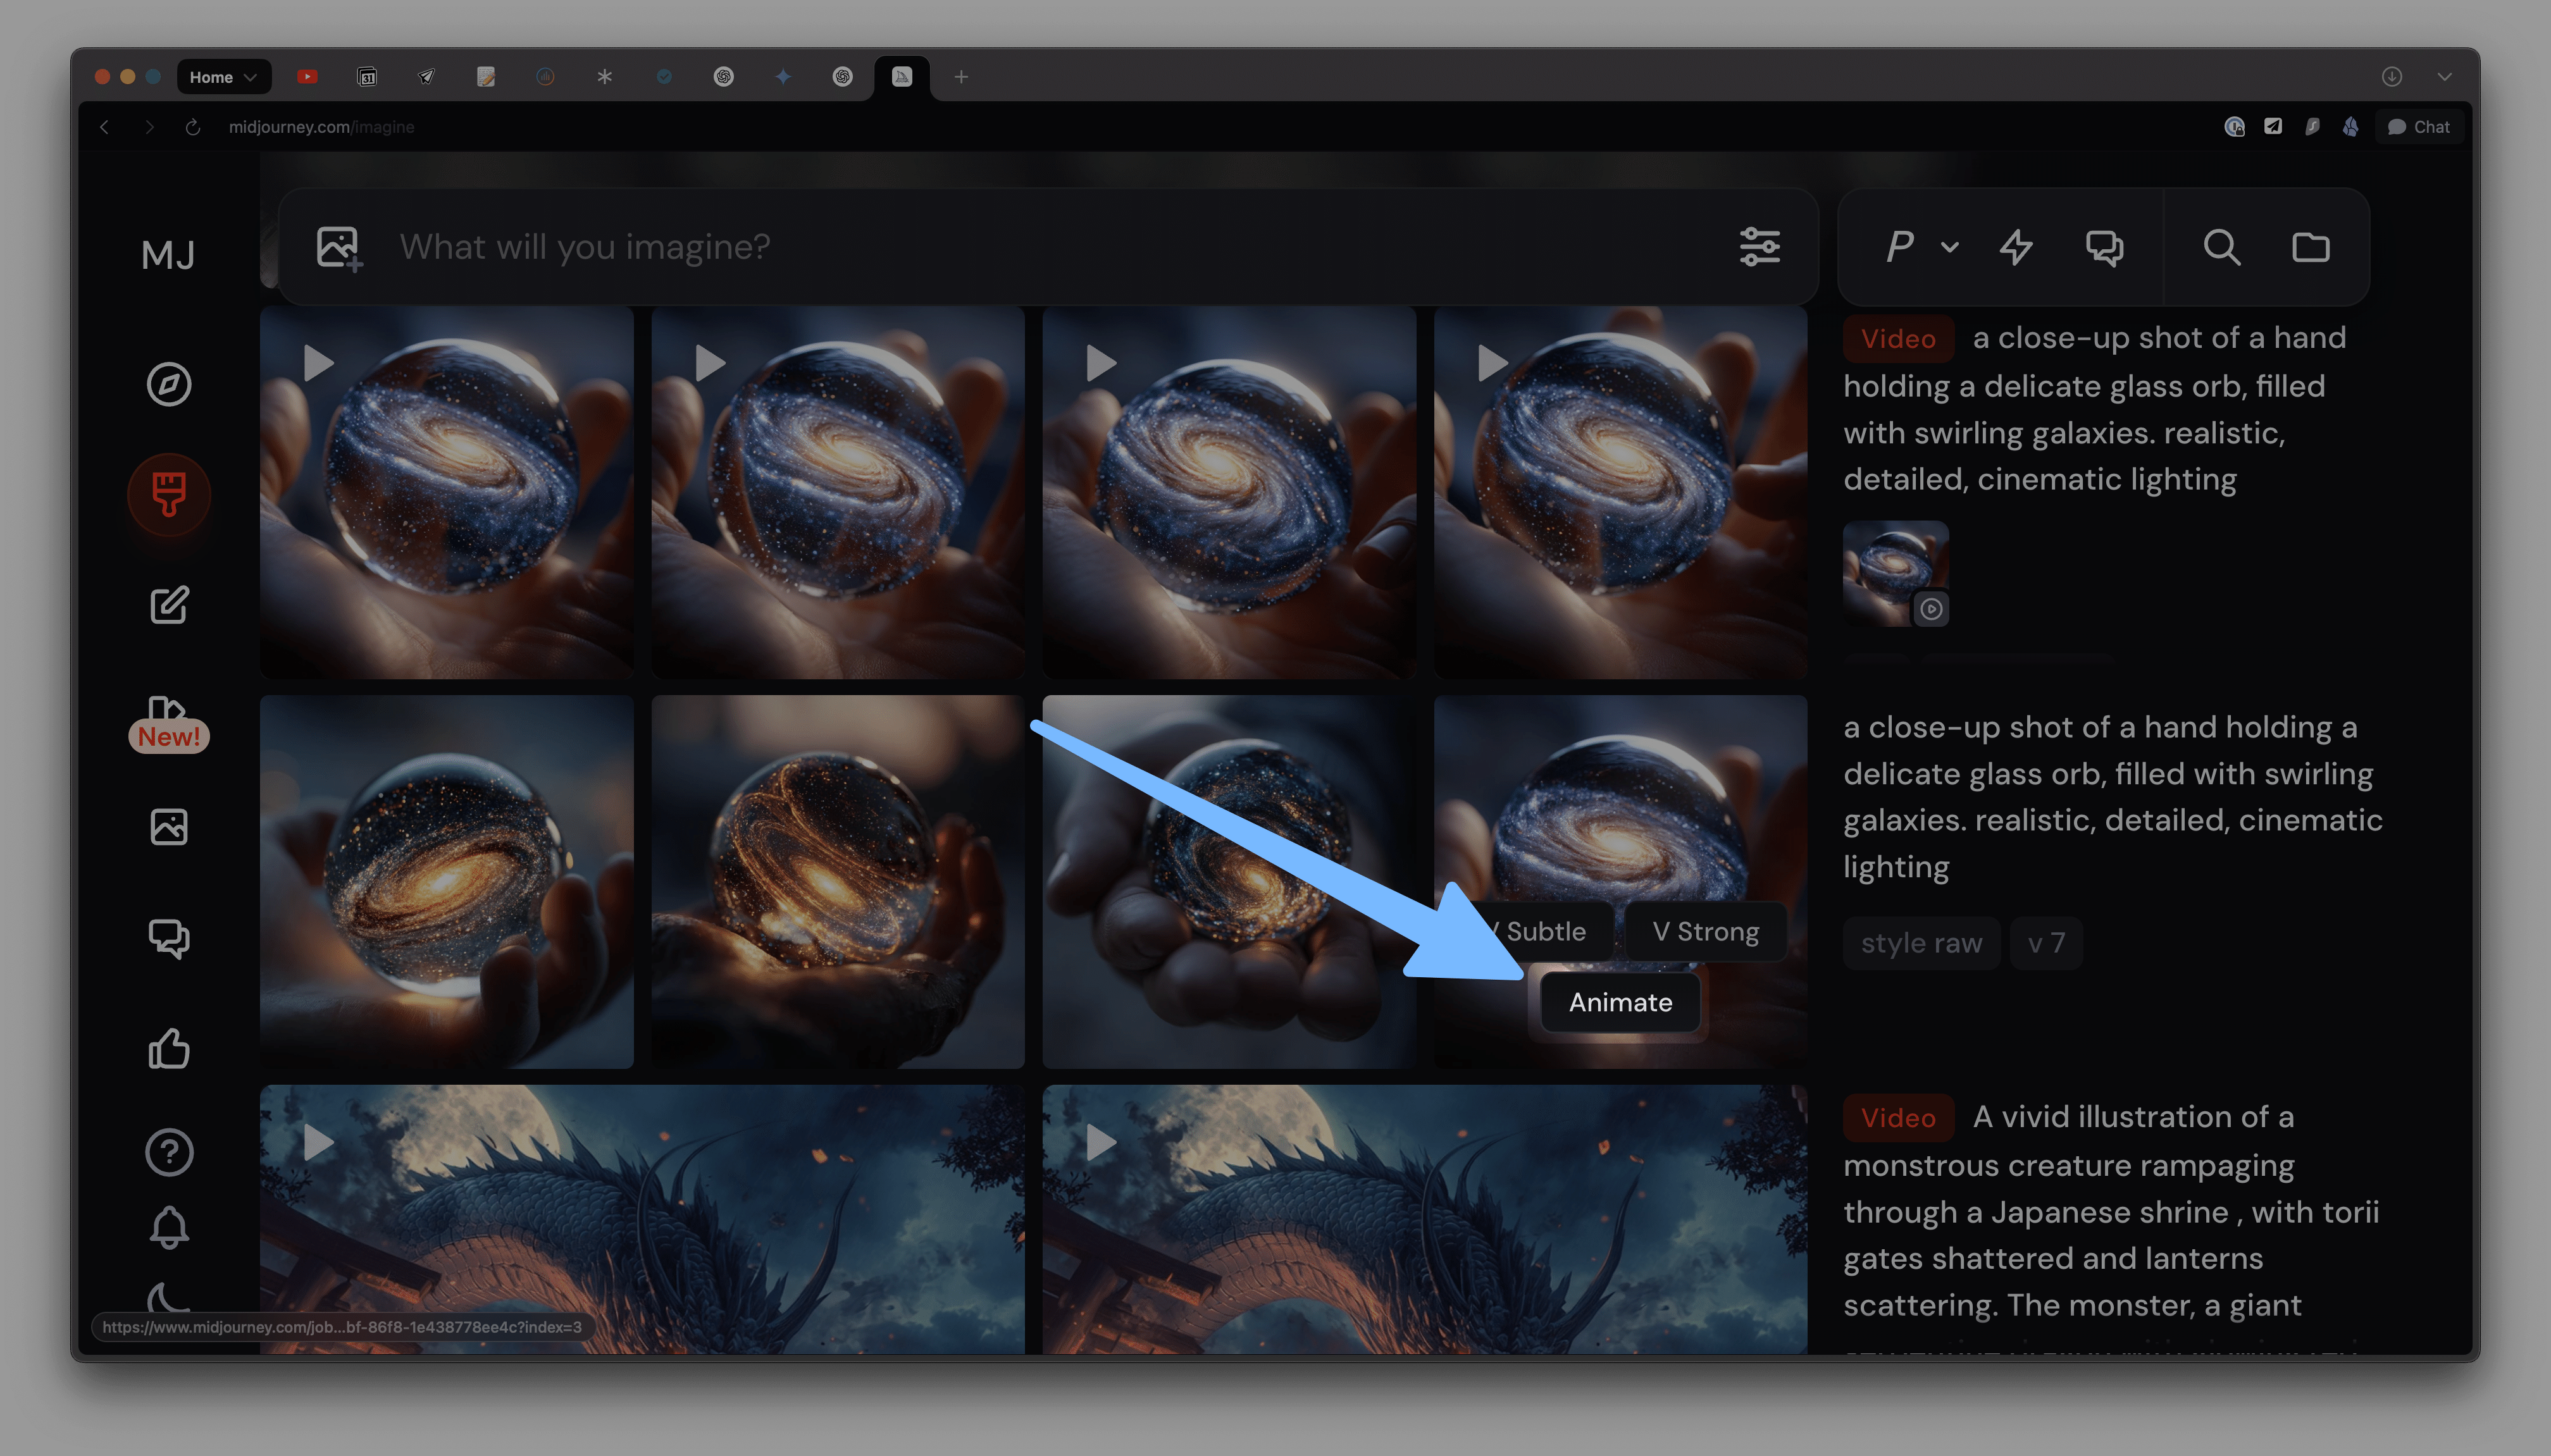Image resolution: width=2551 pixels, height=1456 pixels.
Task: Click the V Strong variation button
Action: [x=1705, y=931]
